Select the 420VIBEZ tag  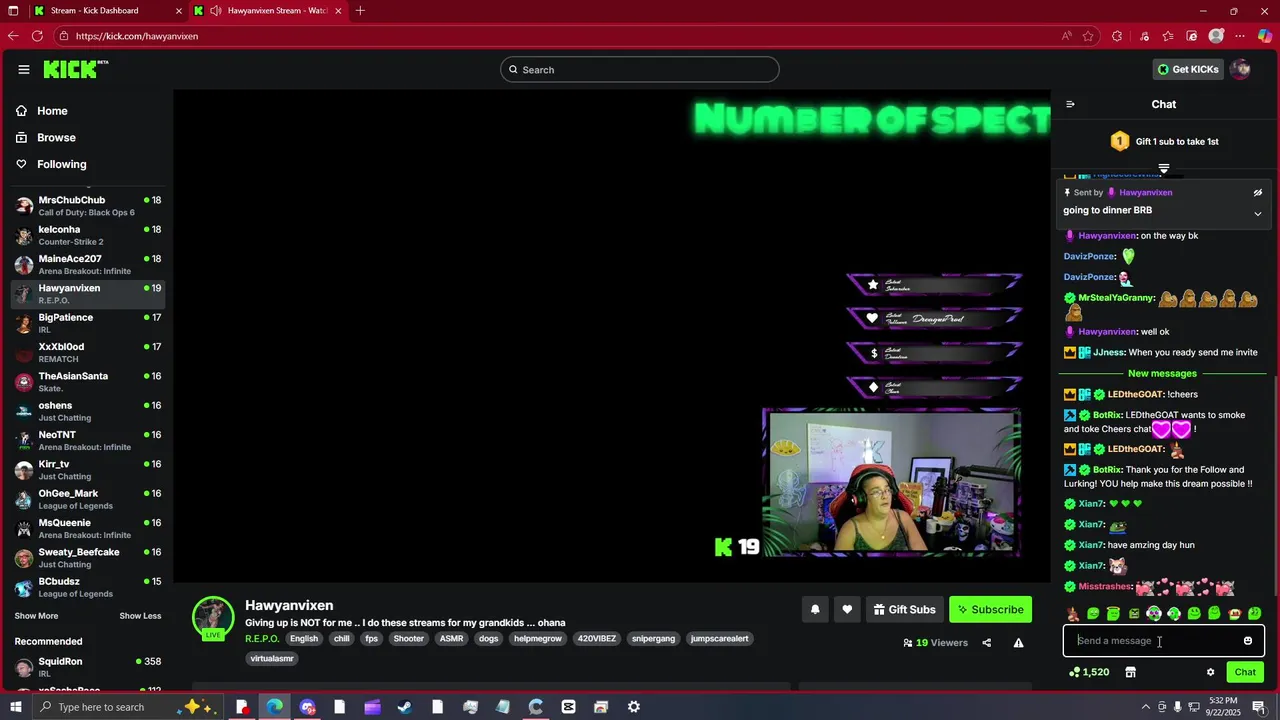tap(597, 638)
